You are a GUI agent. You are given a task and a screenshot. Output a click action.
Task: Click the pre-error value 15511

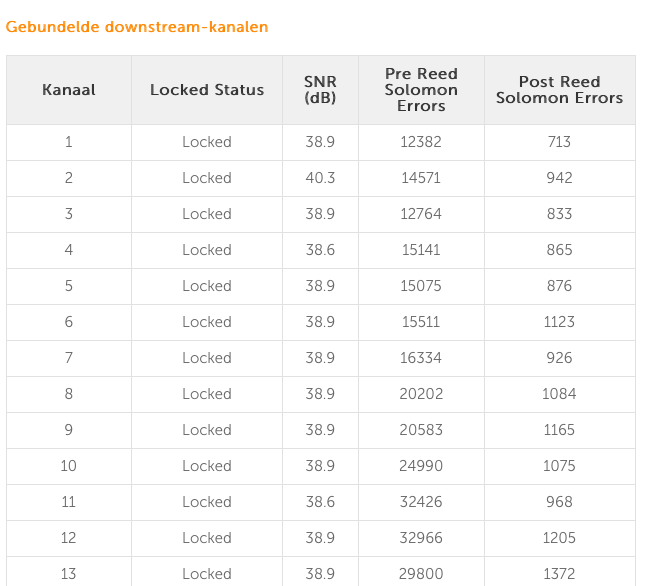coord(421,322)
